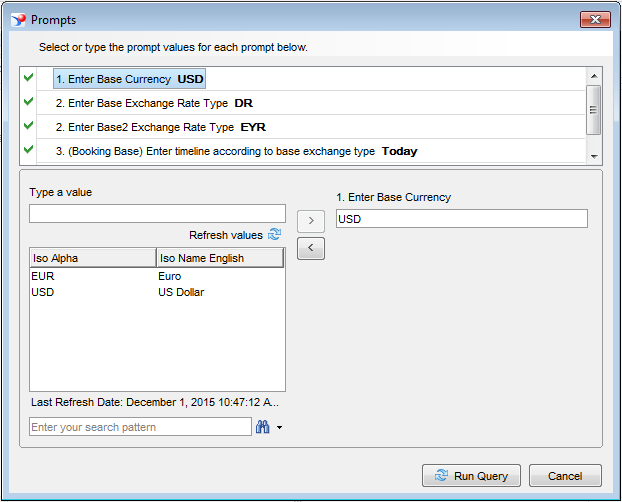Click the green checkmark beside Base Currency prompt

28,78
